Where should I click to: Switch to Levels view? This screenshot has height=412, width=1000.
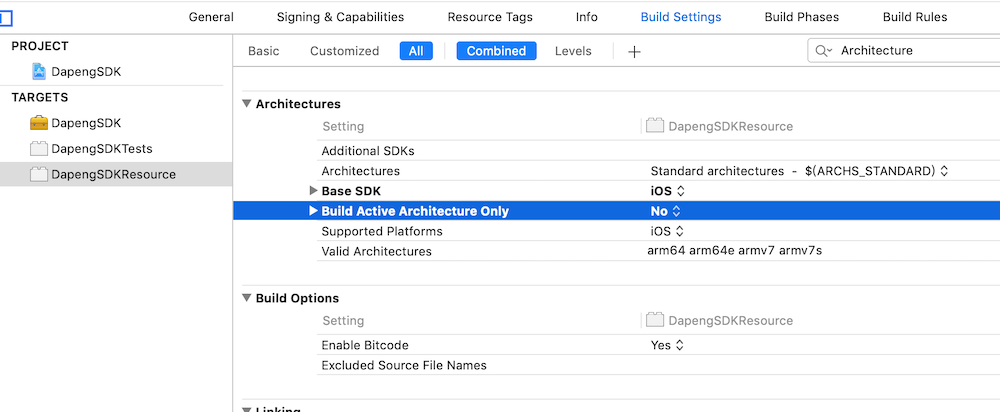pos(573,51)
